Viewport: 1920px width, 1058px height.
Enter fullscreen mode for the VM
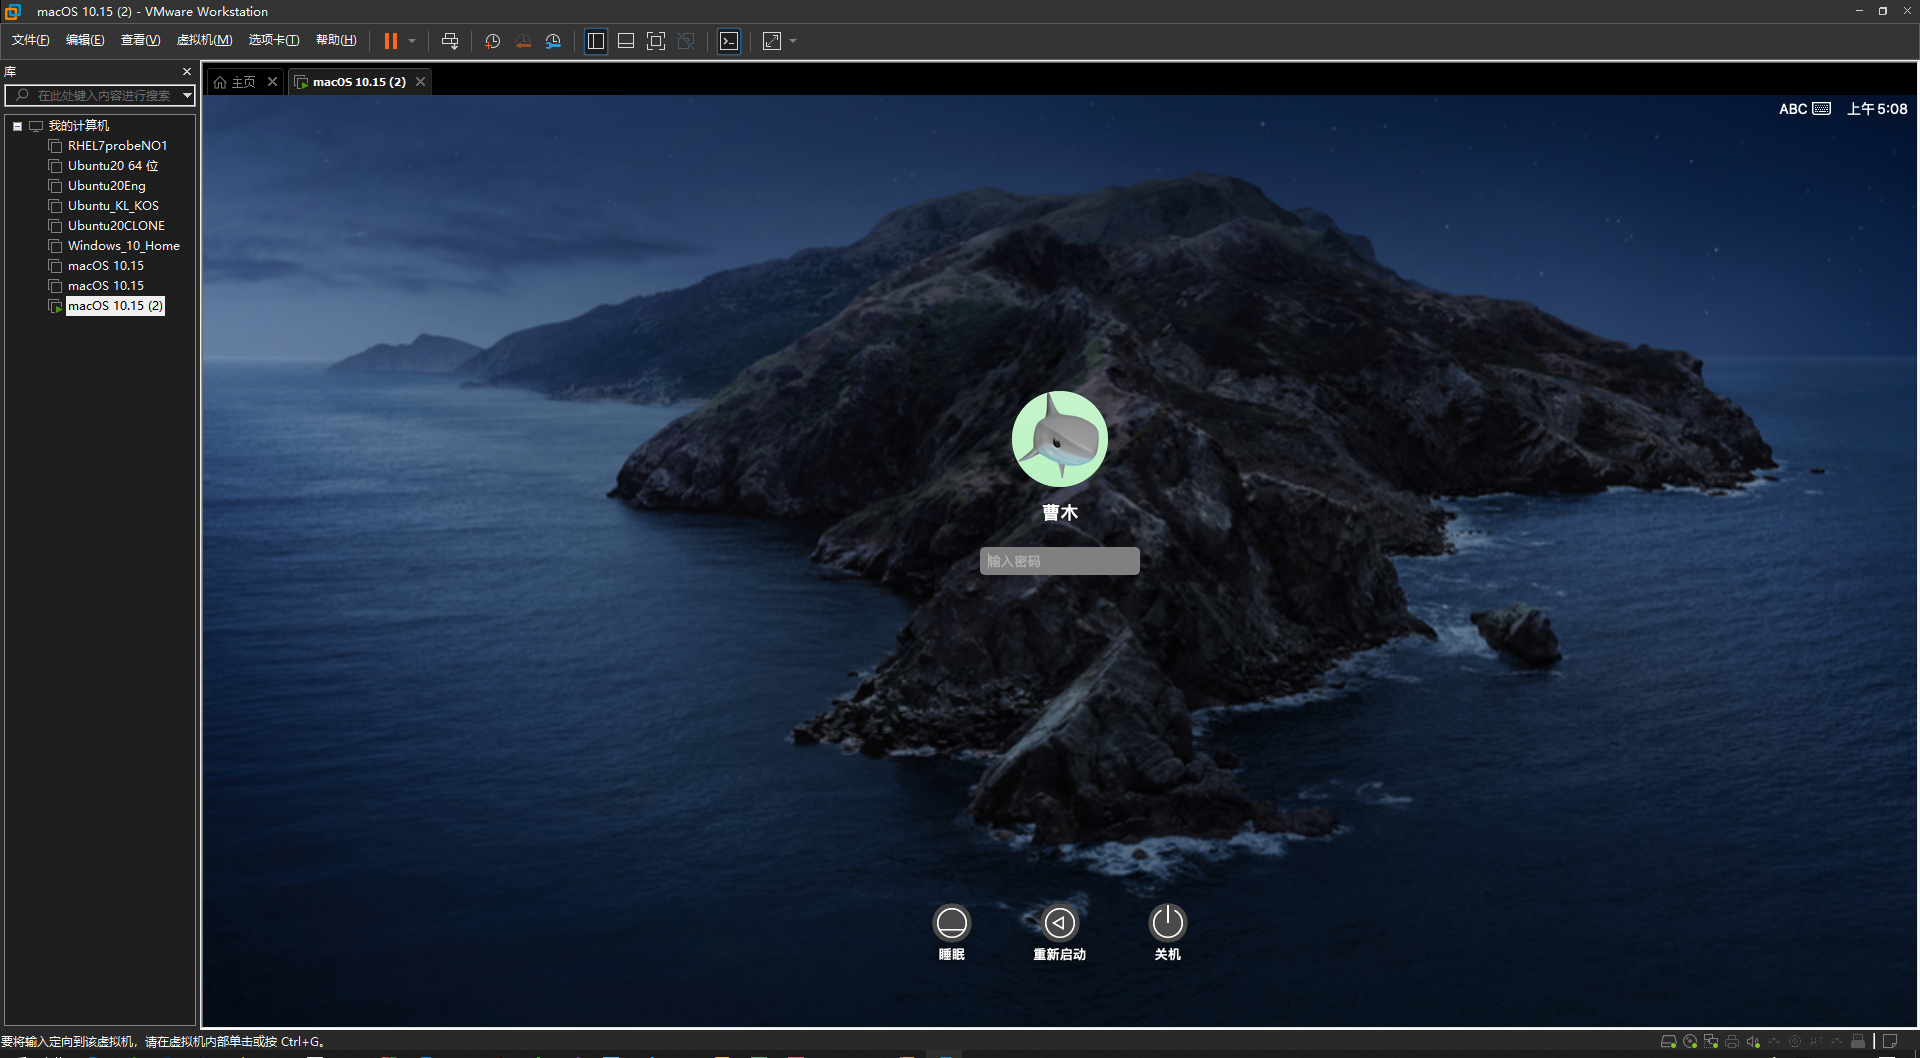[656, 41]
